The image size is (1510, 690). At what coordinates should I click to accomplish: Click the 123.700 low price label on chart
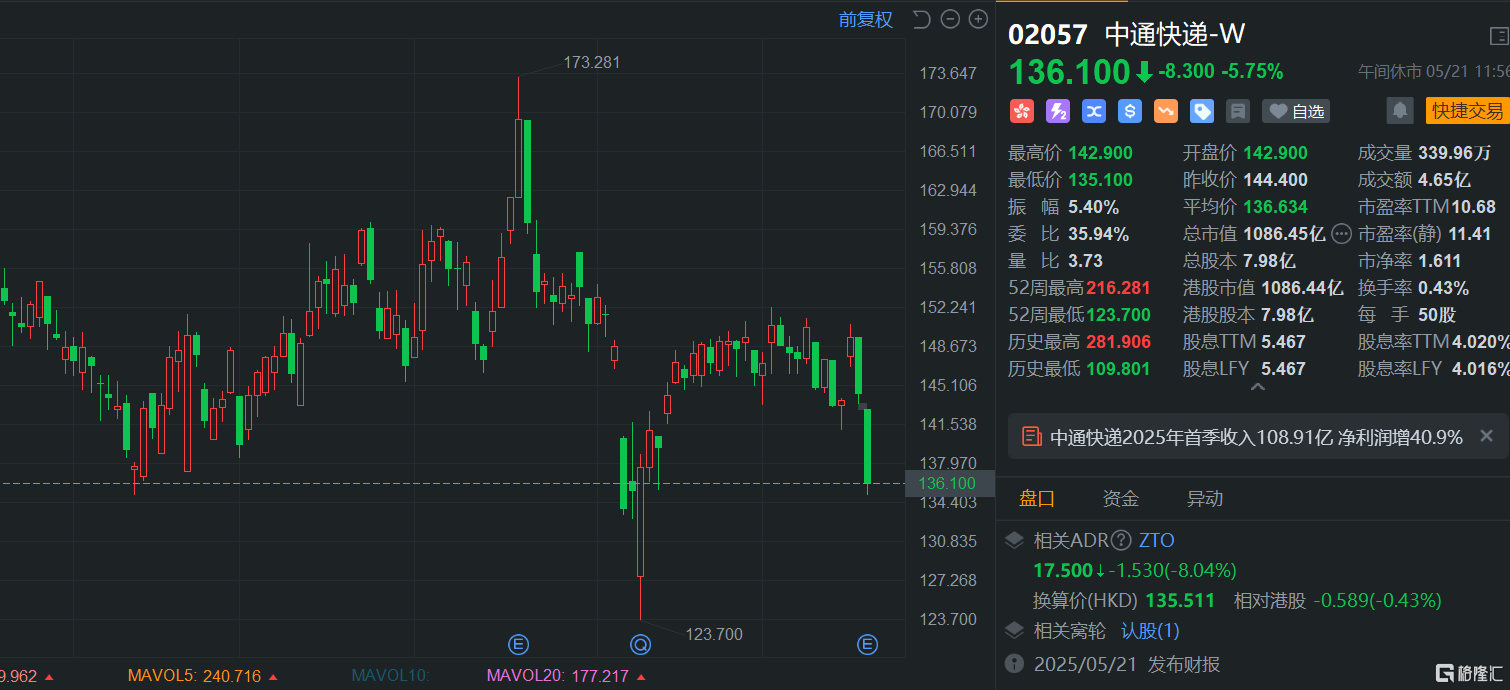(x=714, y=634)
